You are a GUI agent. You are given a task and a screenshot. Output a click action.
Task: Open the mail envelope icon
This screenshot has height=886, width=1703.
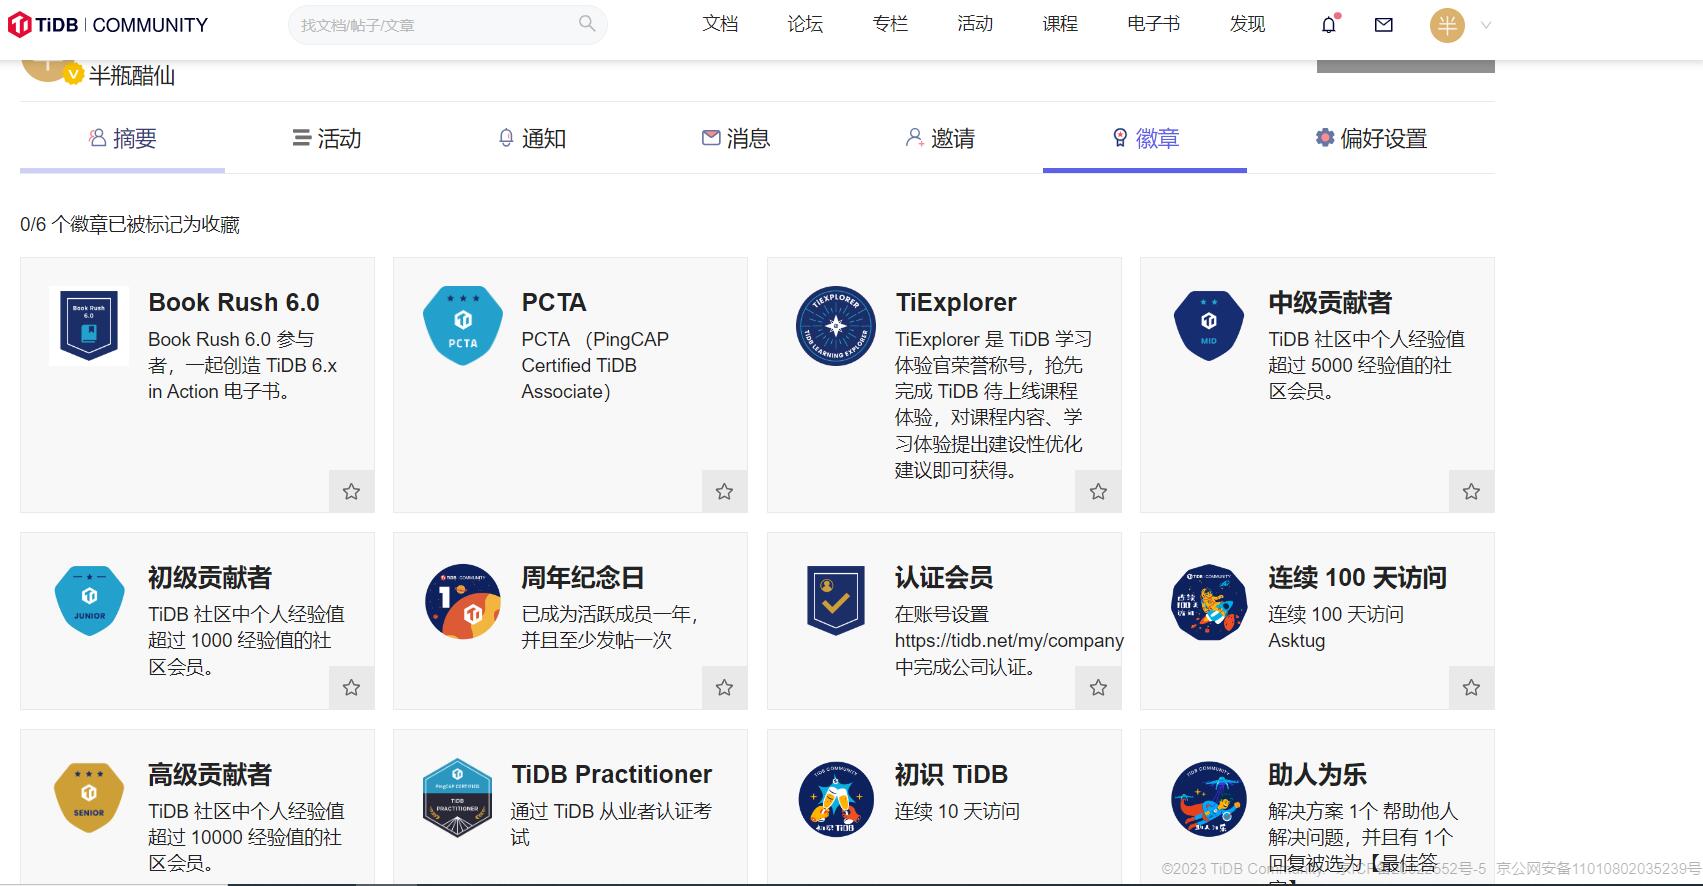click(x=1384, y=25)
